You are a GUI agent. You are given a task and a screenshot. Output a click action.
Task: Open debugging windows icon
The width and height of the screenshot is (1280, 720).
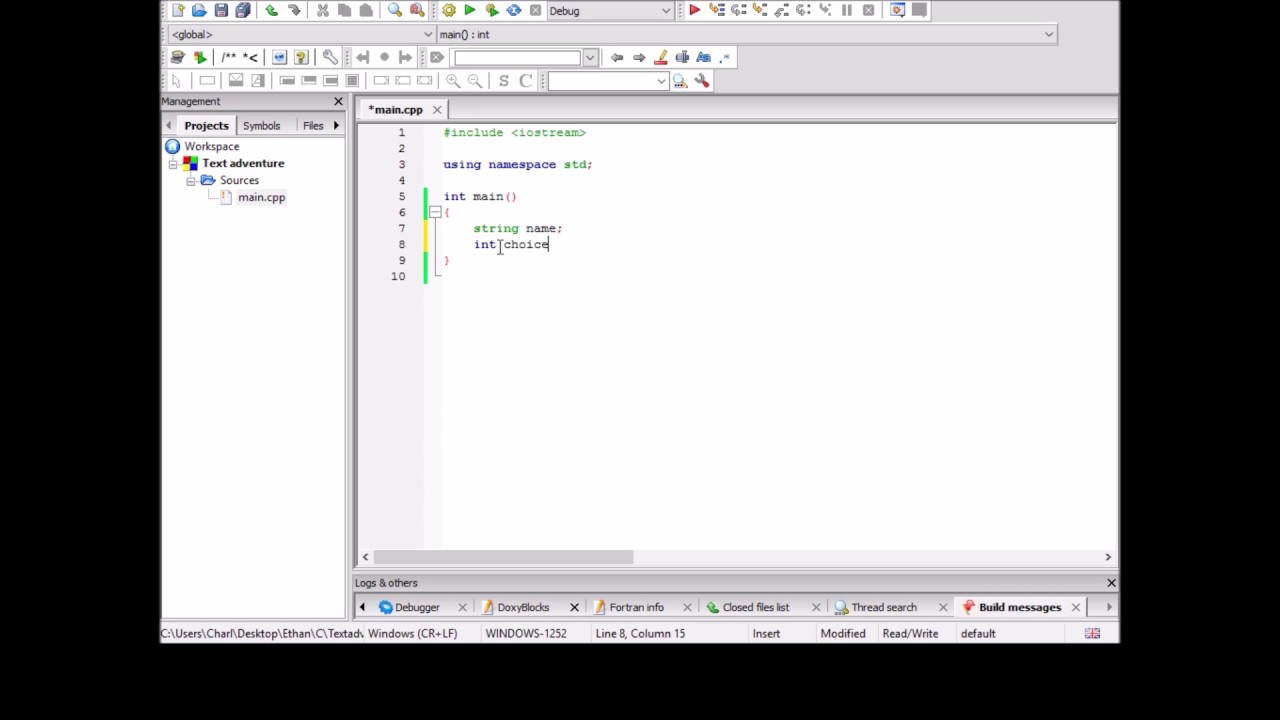[897, 10]
